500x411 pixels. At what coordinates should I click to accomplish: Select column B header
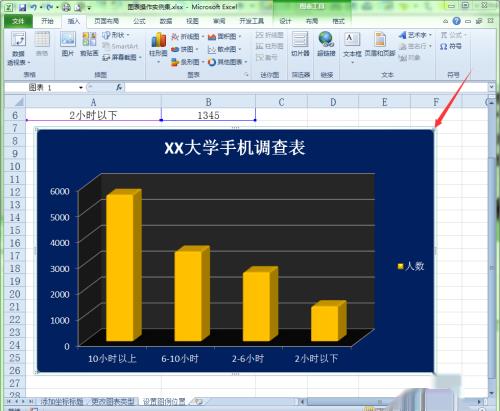tap(208, 102)
